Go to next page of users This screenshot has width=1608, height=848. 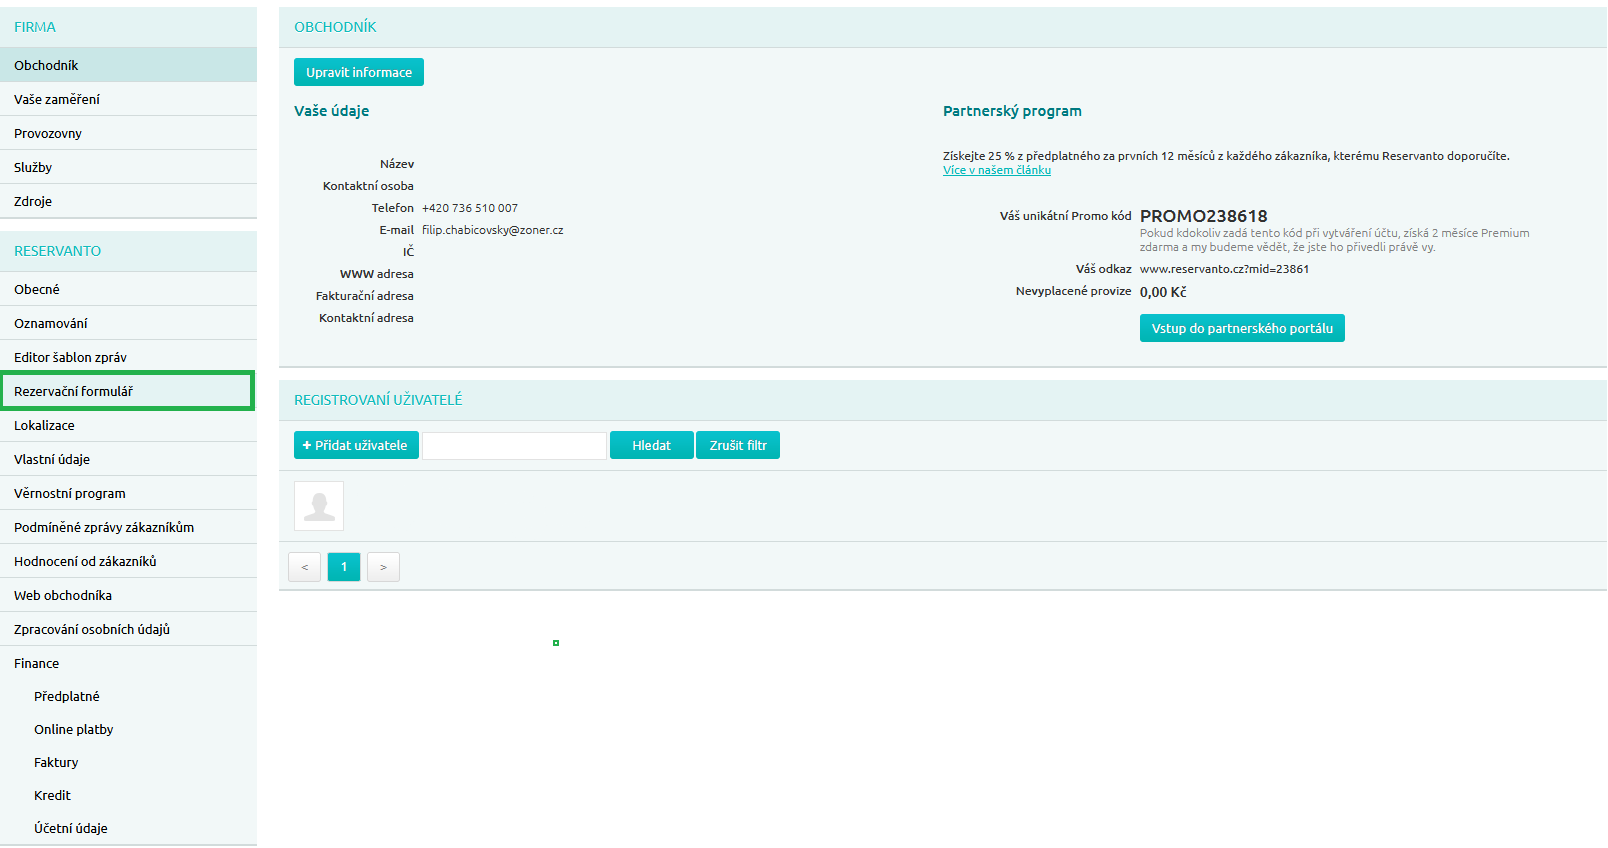383,567
